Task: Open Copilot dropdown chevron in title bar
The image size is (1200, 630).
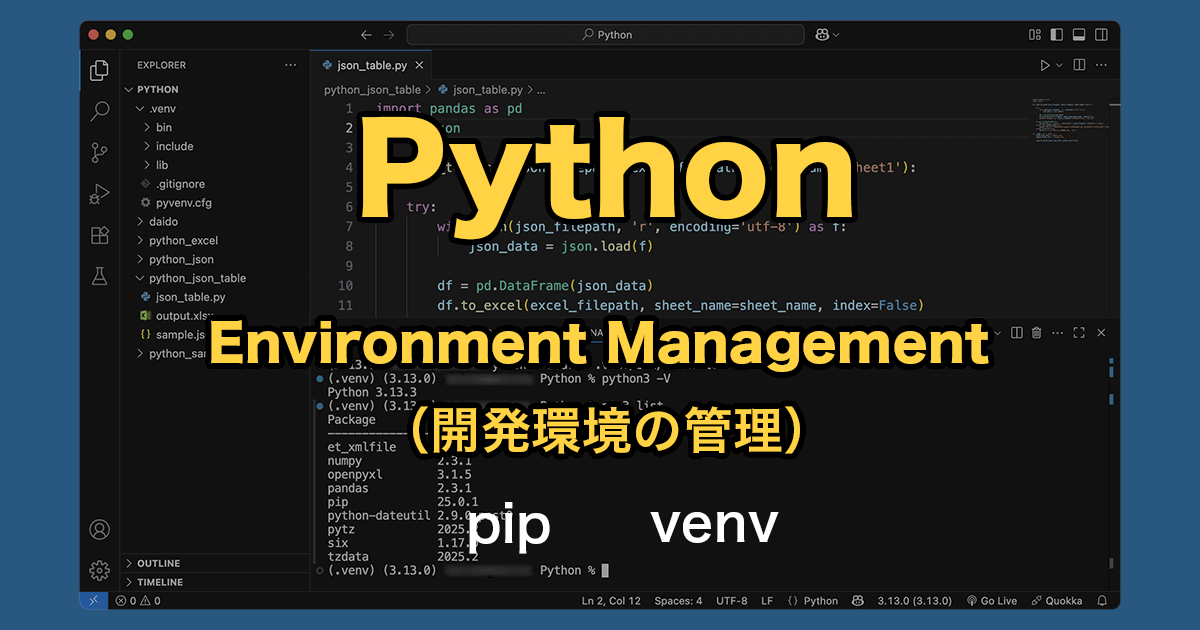Action: tap(836, 35)
